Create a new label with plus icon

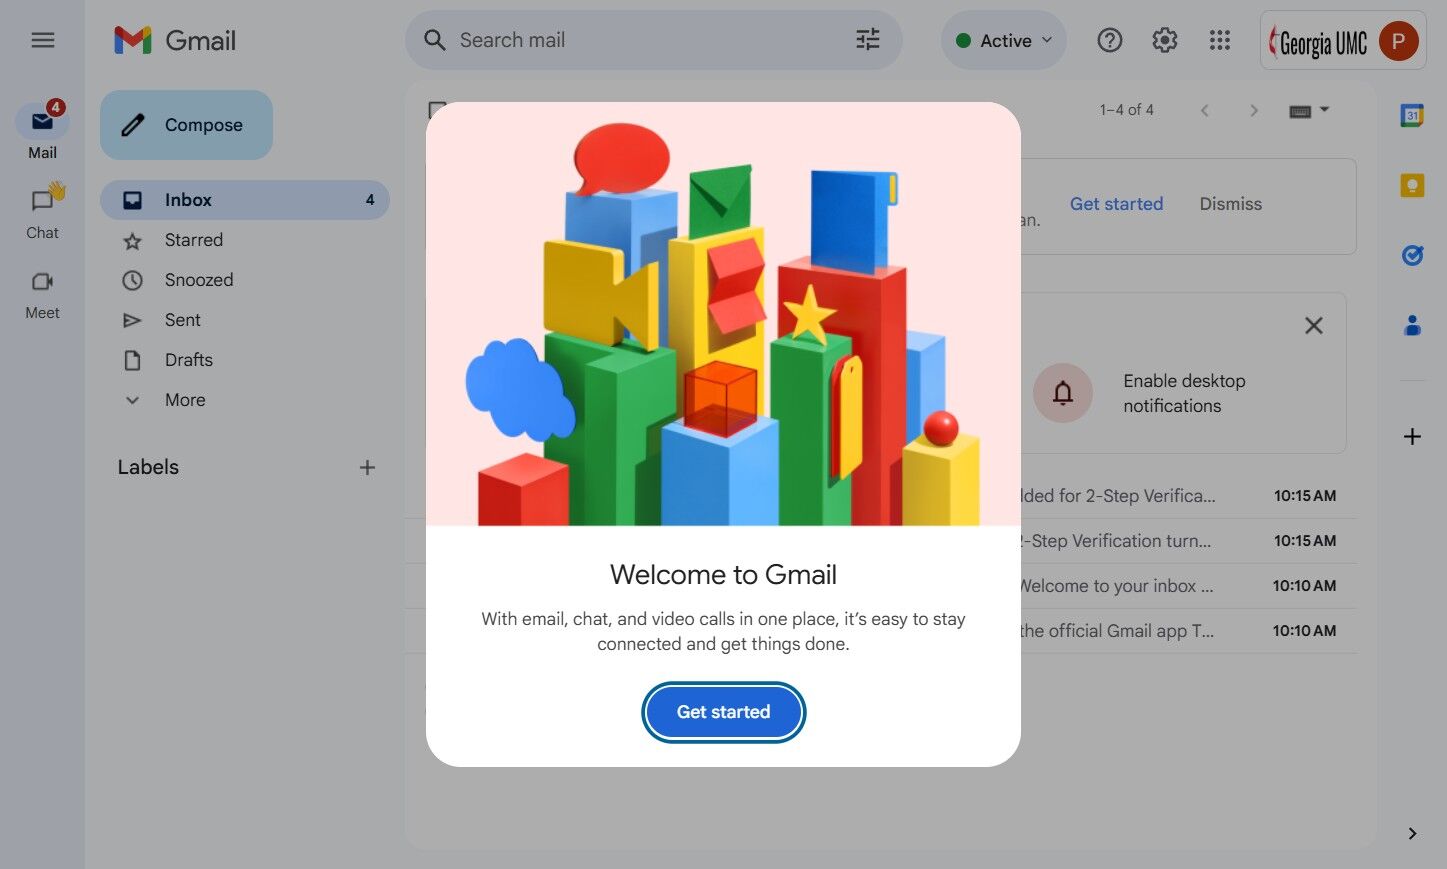click(x=367, y=467)
